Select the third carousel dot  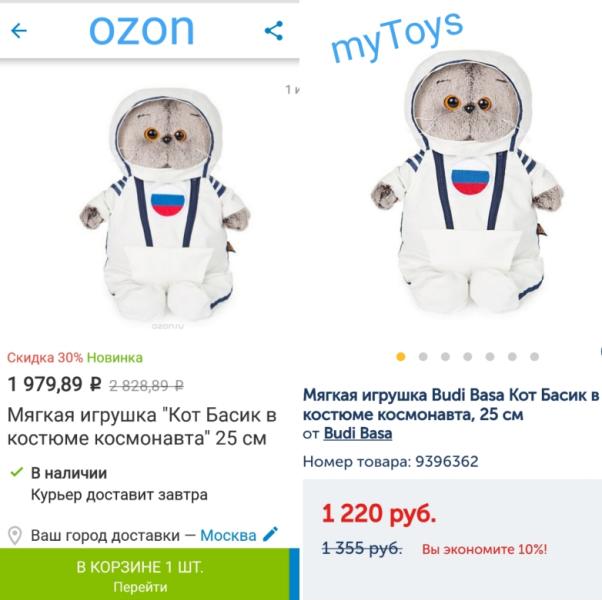coord(445,357)
